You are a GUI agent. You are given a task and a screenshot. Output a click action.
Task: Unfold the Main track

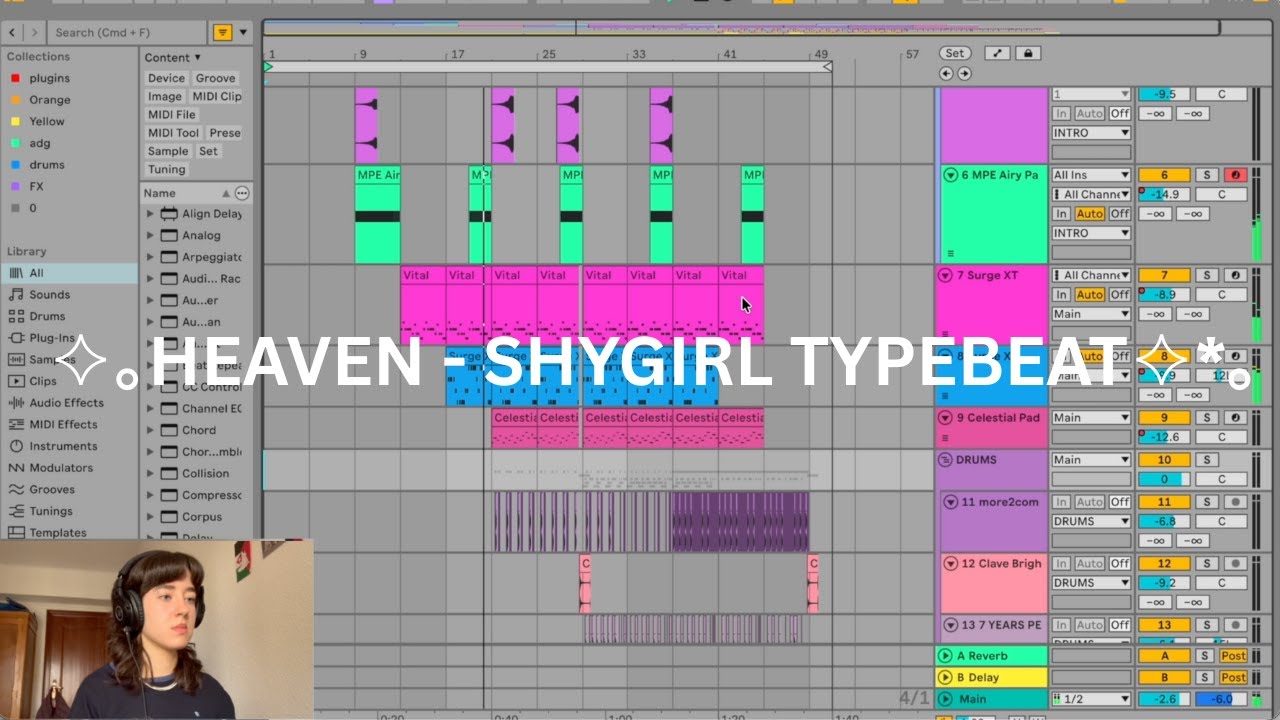(x=945, y=699)
